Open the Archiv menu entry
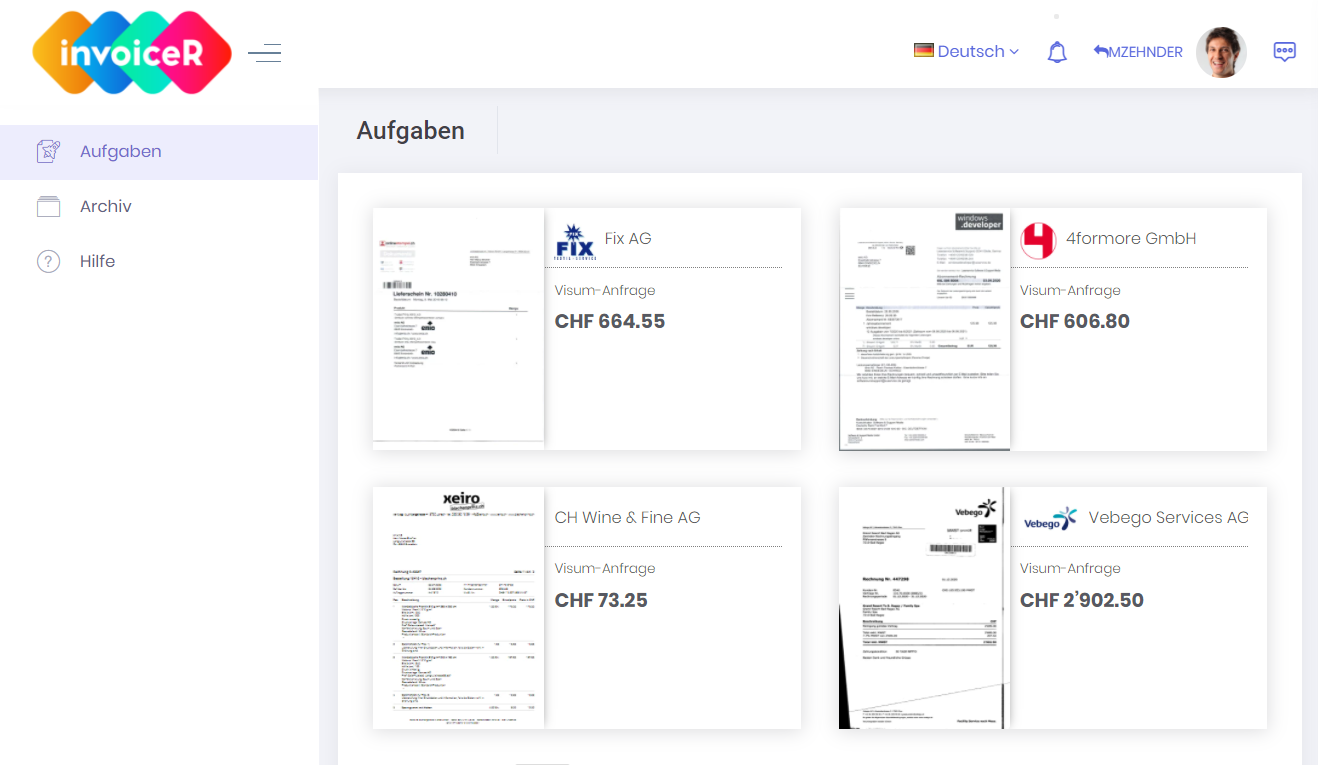Screen dimensions: 1318x765 pos(105,206)
